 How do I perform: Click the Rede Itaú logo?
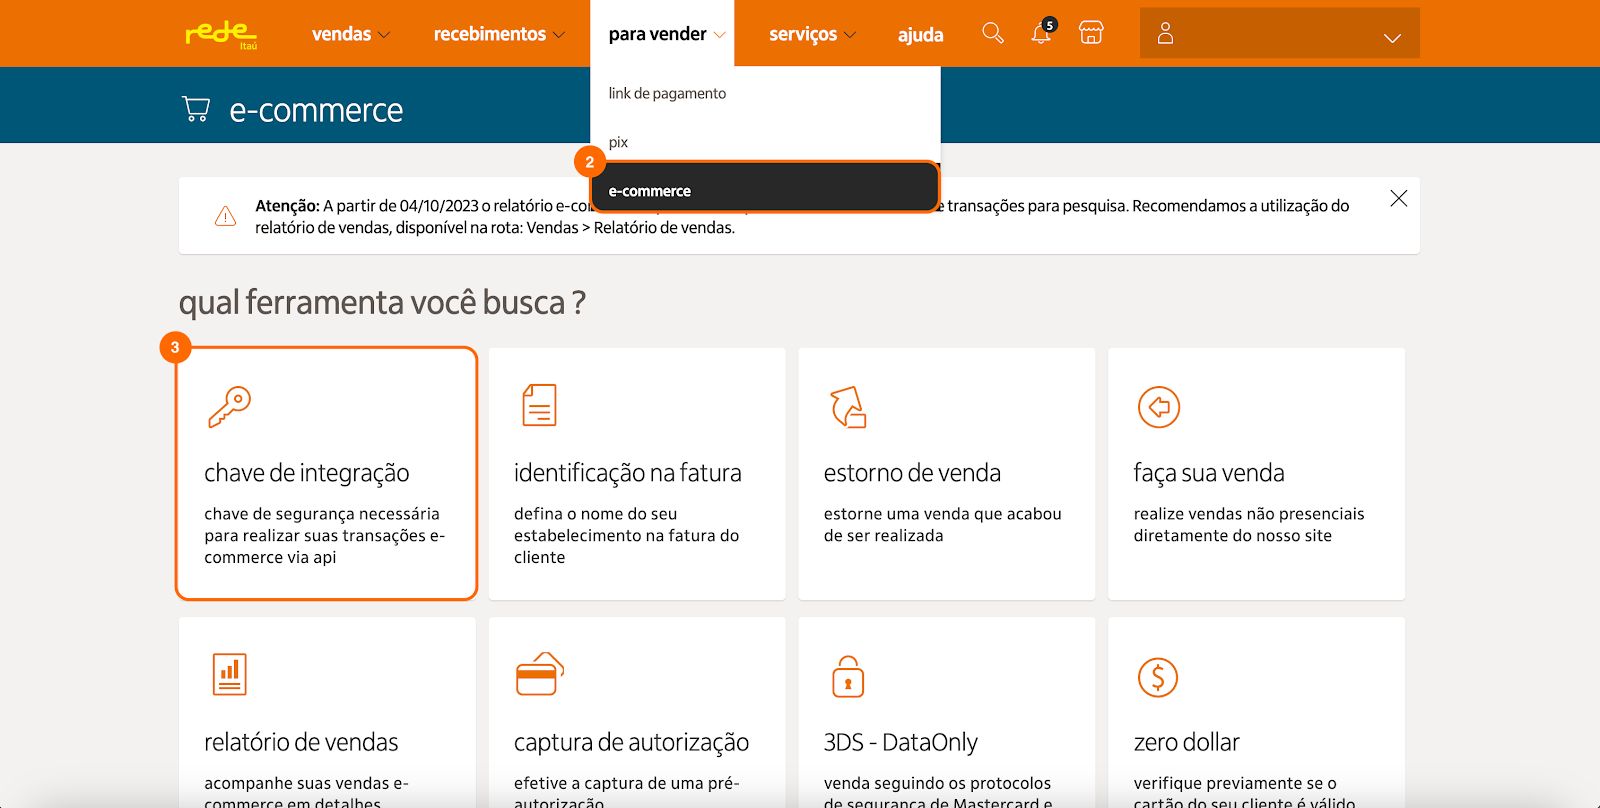pyautogui.click(x=221, y=34)
